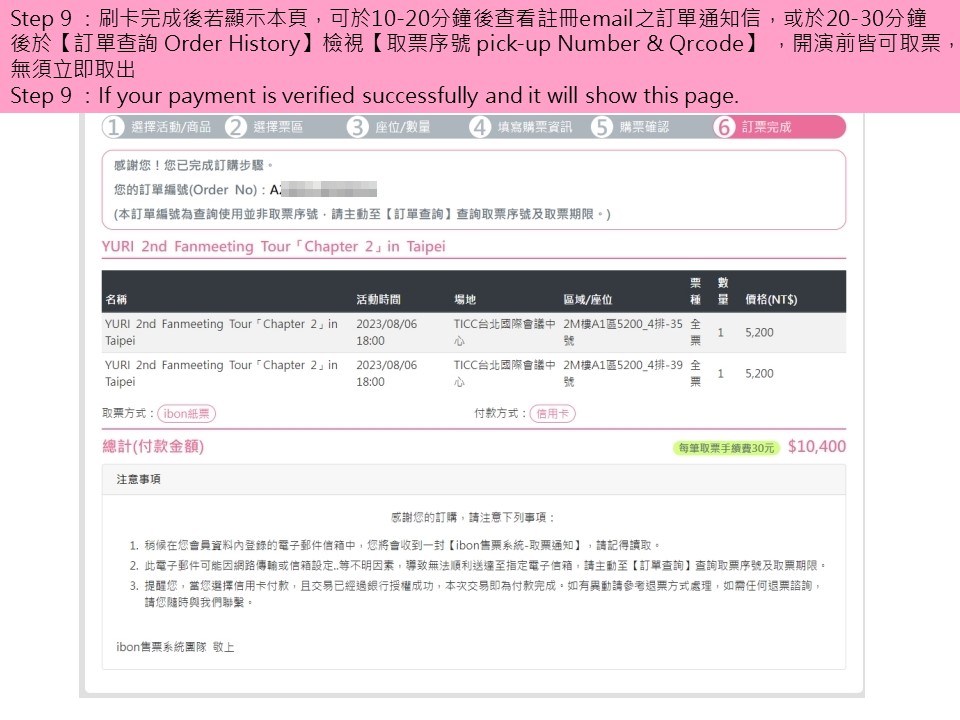Viewport: 960px width, 720px height.
Task: Click the 價格(NT$) column header
Action: [x=771, y=300]
